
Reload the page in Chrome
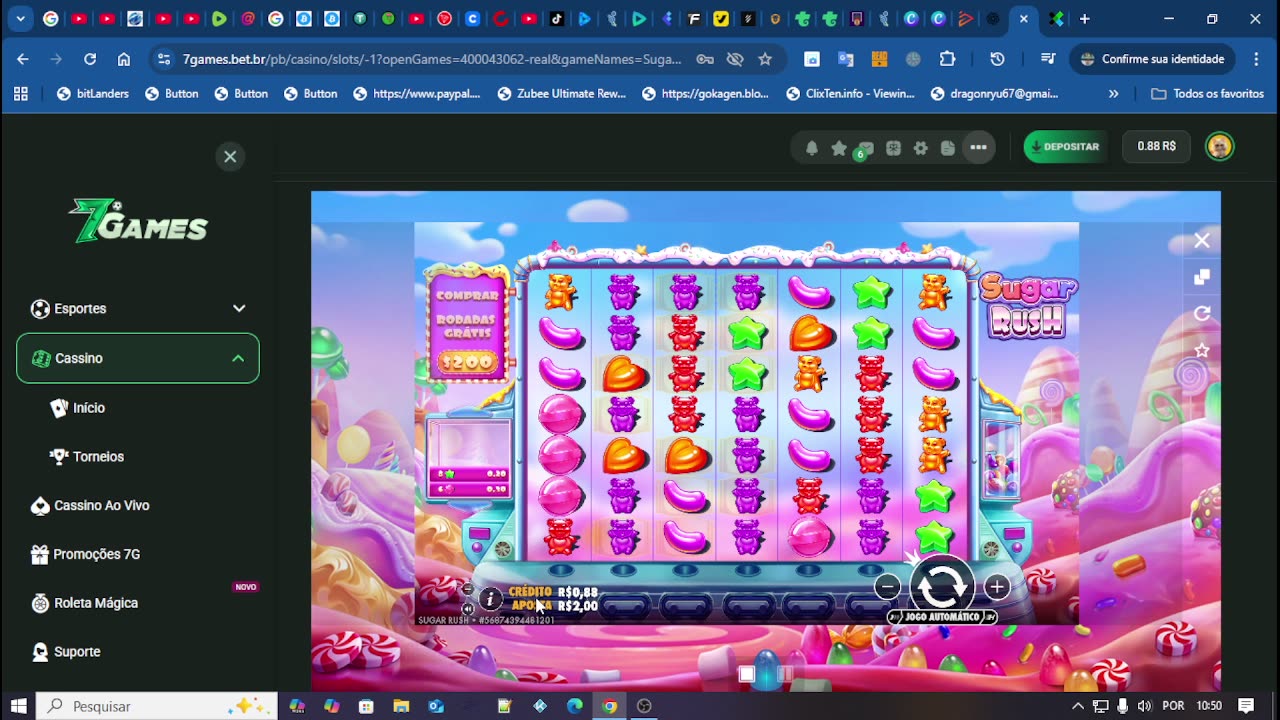[x=90, y=59]
